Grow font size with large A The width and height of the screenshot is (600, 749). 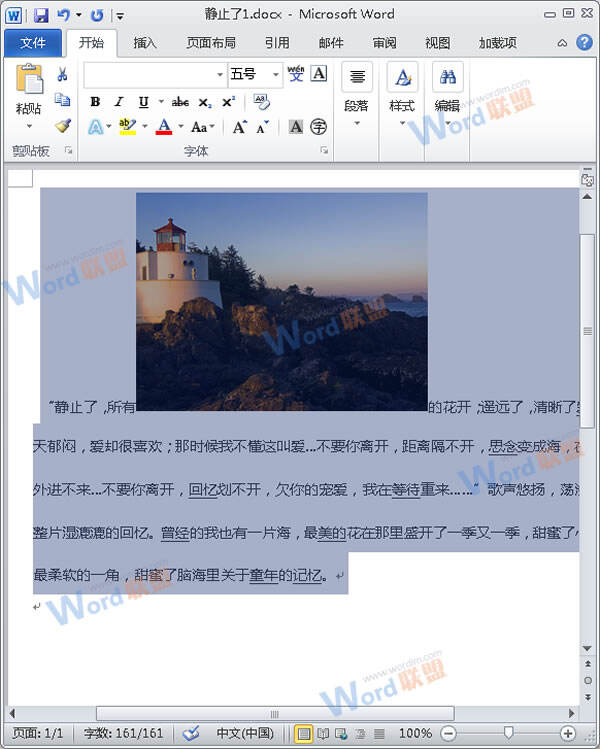tap(239, 127)
